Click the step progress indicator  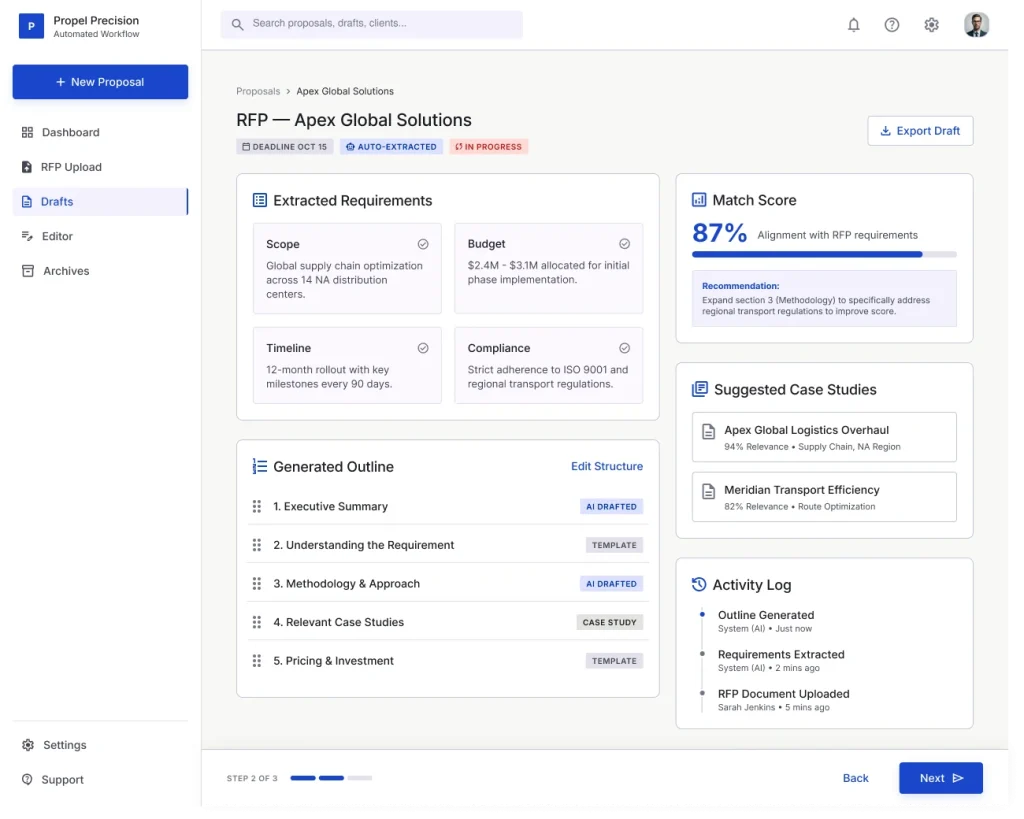(331, 778)
